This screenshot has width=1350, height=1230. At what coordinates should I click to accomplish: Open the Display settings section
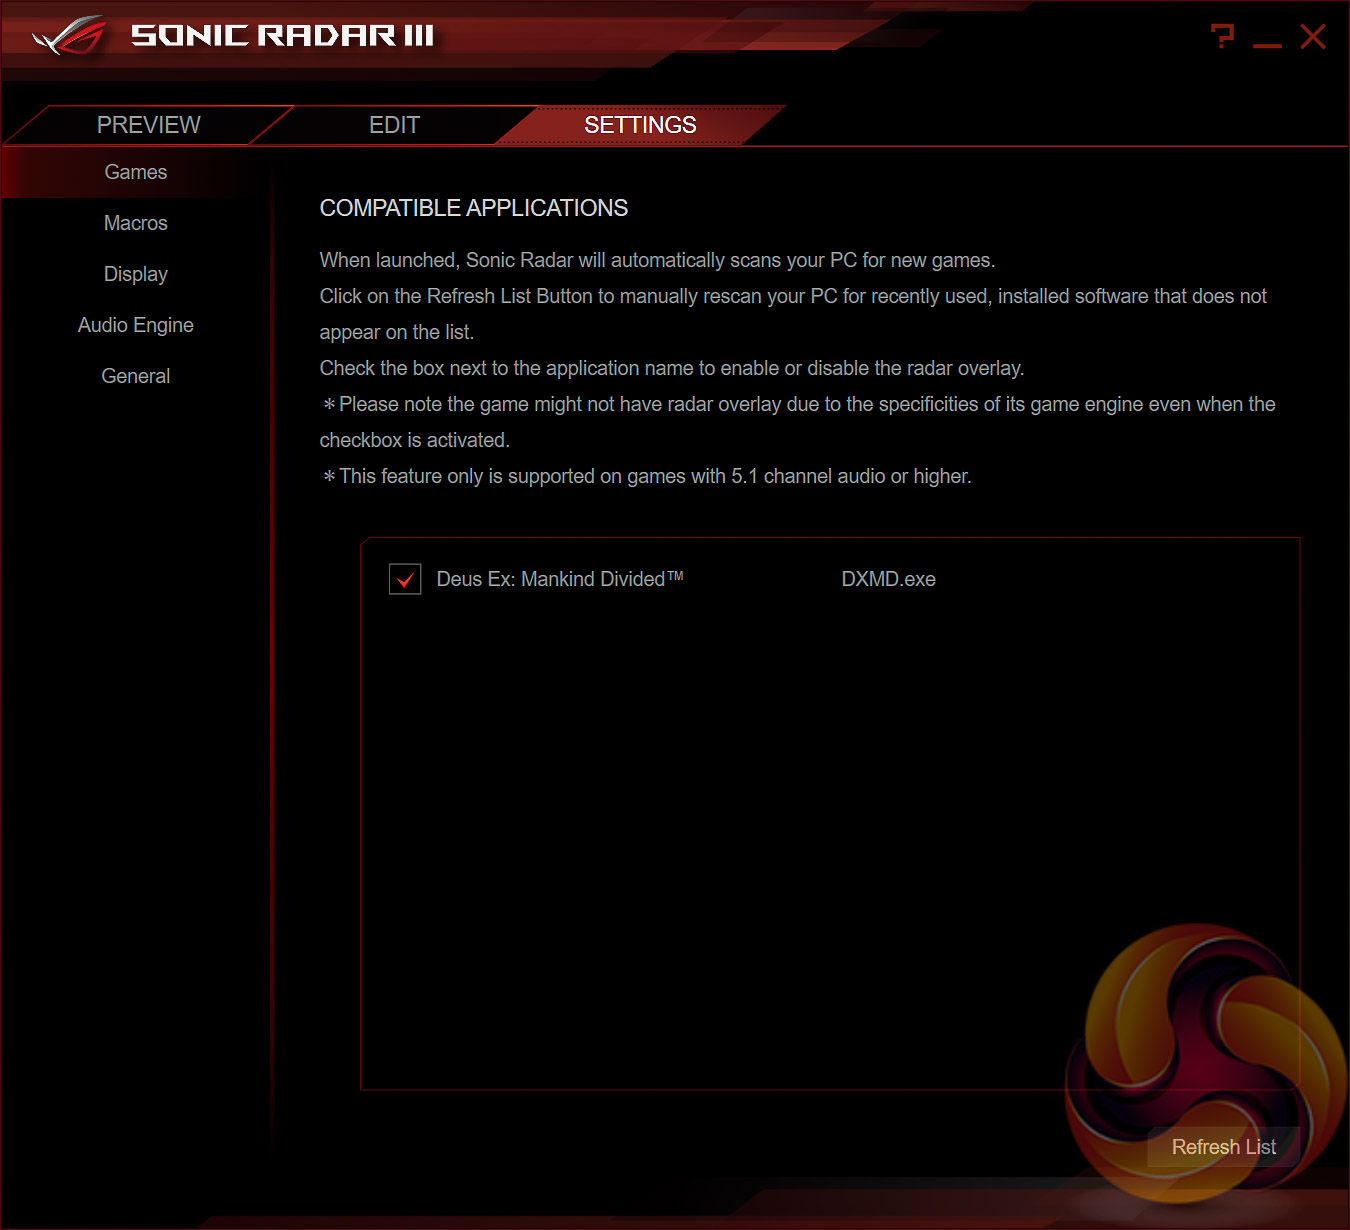136,274
